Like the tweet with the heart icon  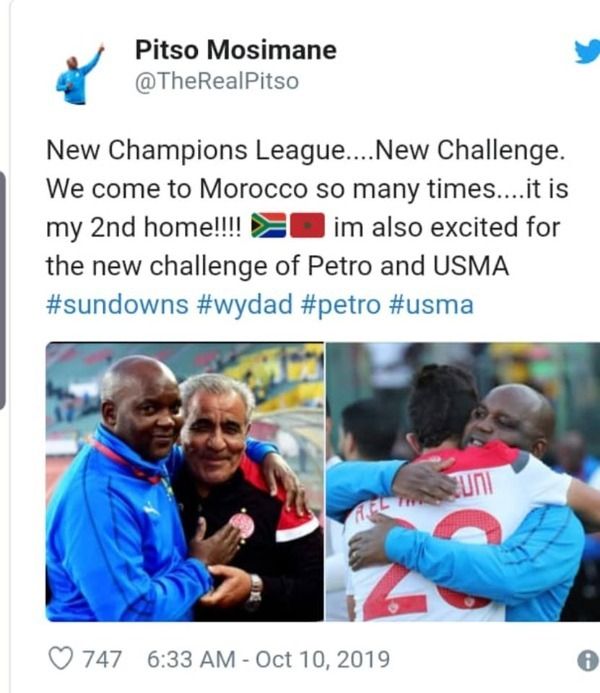[60, 659]
